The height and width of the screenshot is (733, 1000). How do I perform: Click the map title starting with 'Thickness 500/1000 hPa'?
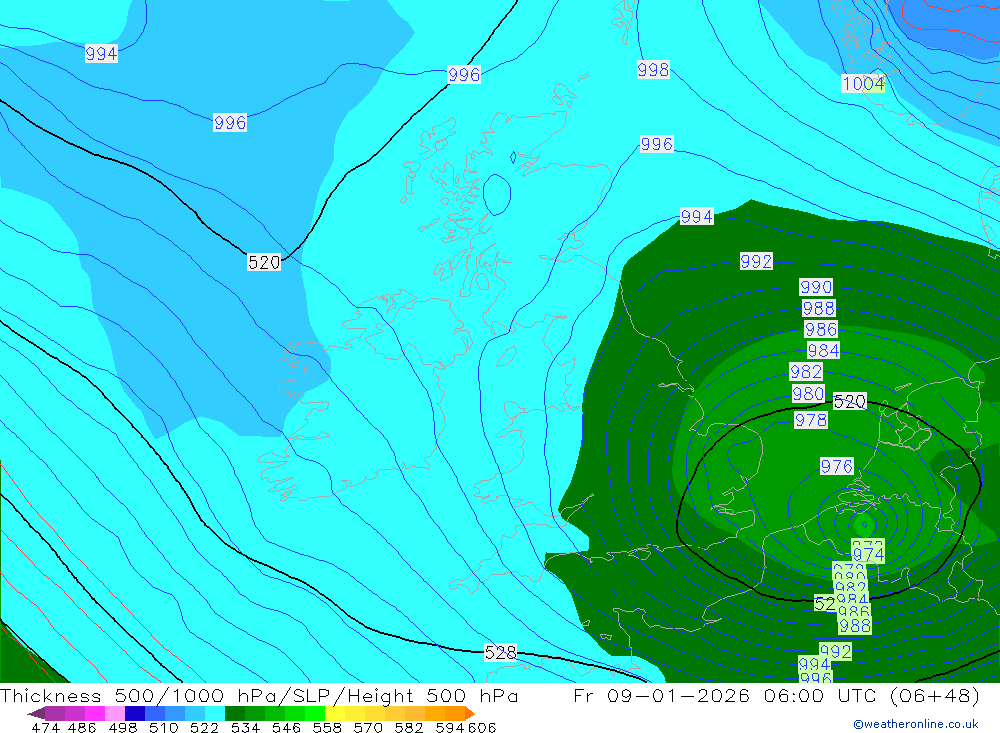[258, 696]
